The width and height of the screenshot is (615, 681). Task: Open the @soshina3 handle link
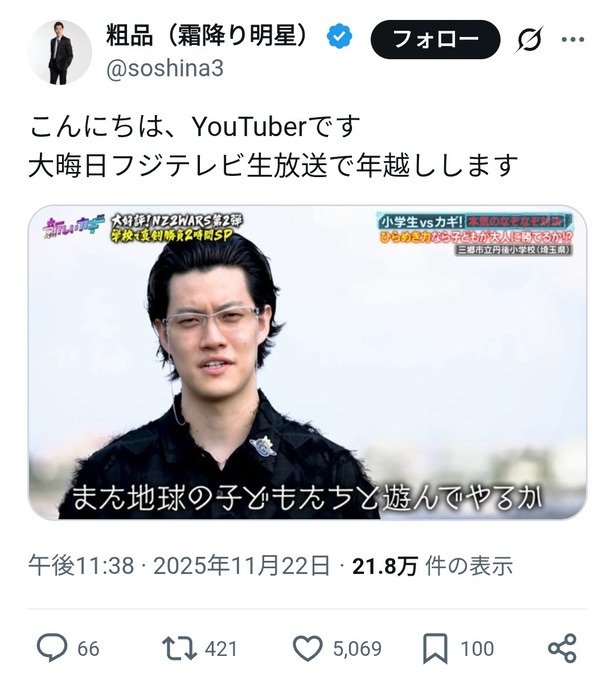[165, 69]
